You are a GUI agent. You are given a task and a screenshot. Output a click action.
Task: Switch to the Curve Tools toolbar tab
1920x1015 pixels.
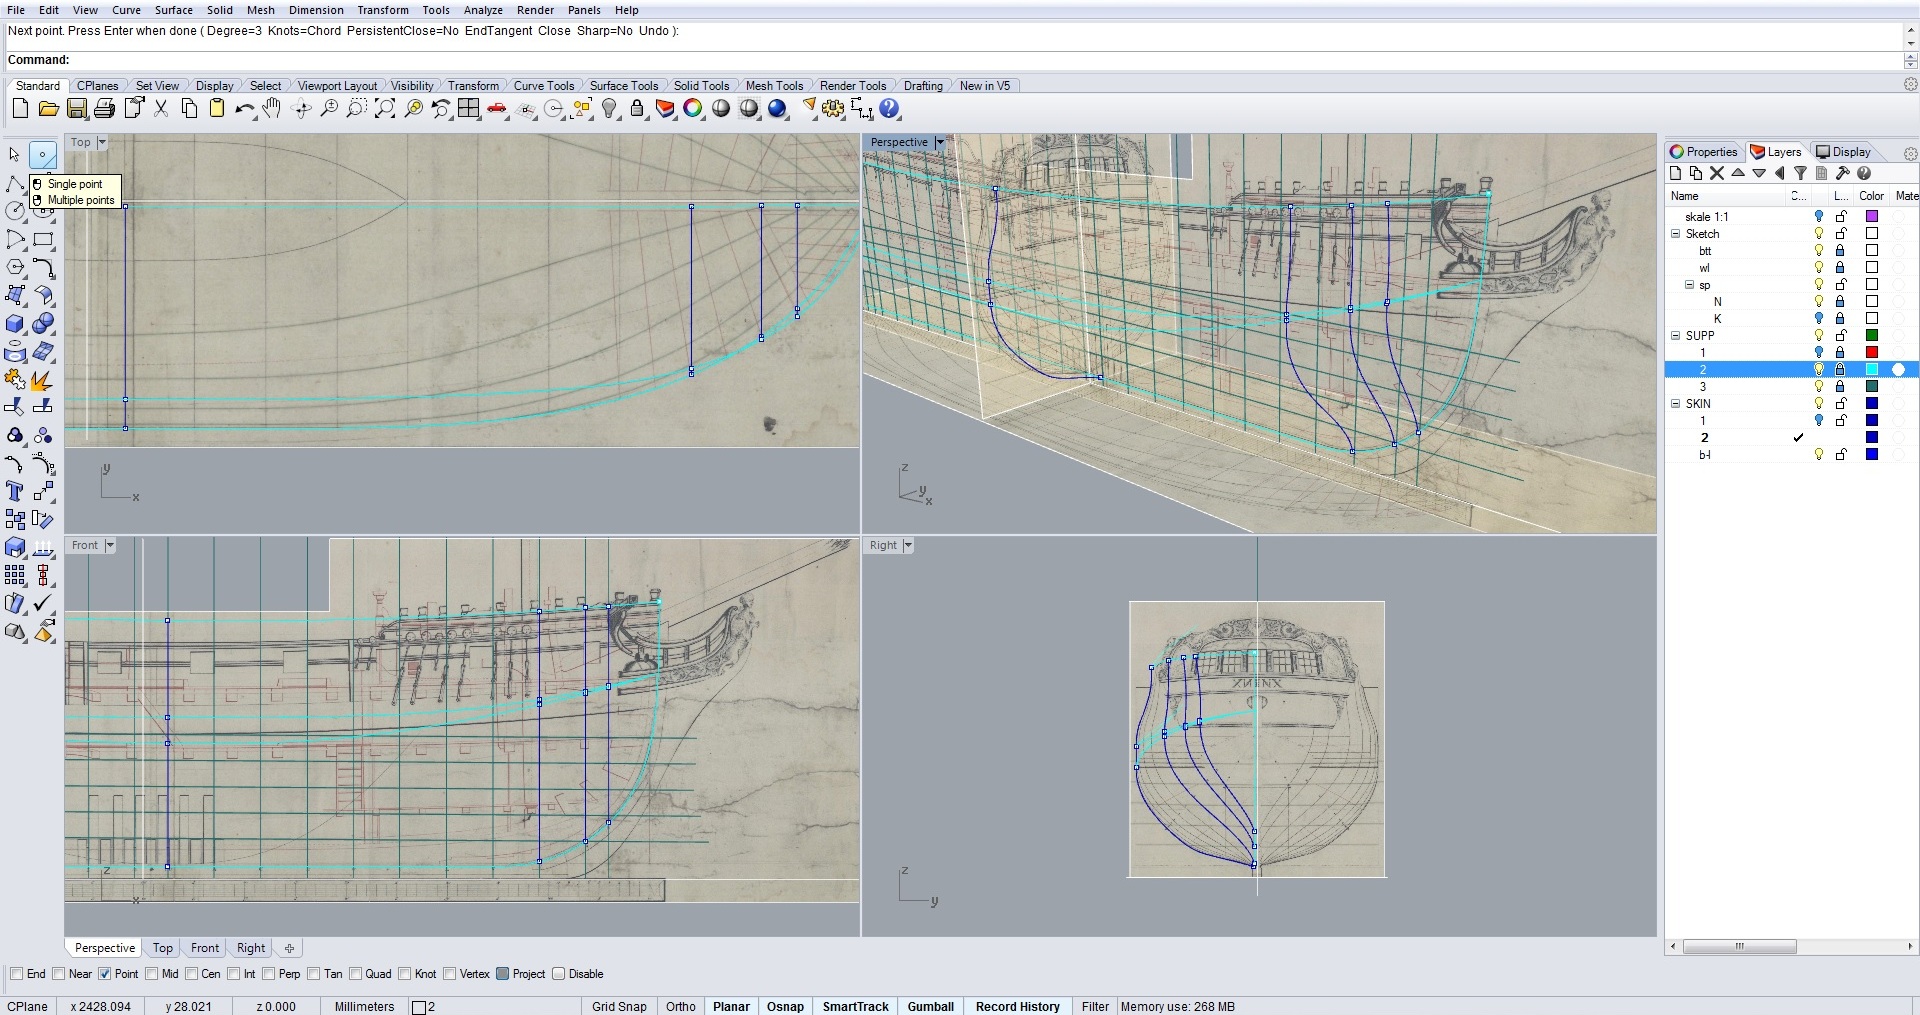[543, 86]
